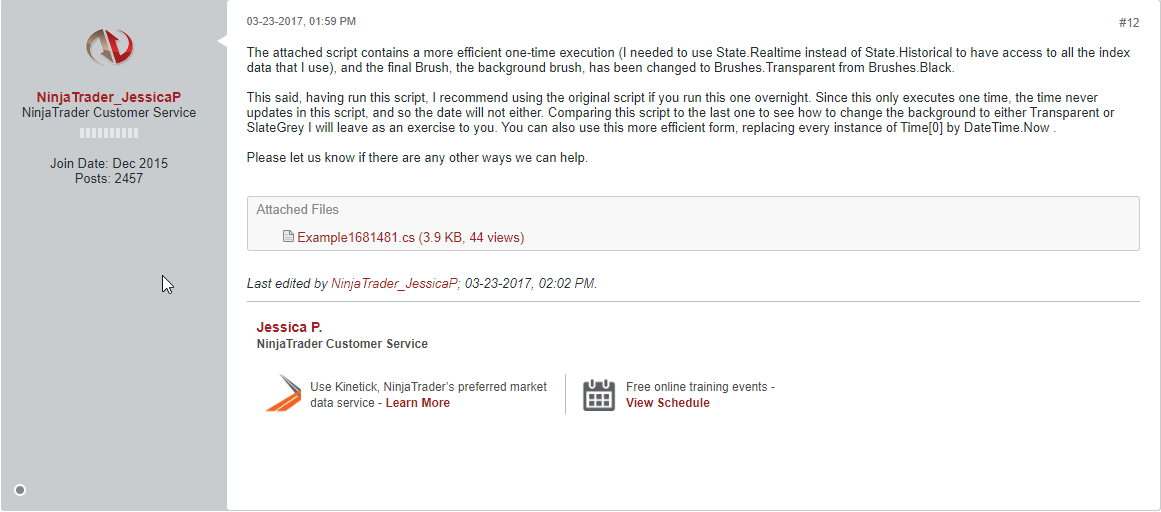
Task: Click the Kinetick preferred market data text
Action: (x=428, y=387)
